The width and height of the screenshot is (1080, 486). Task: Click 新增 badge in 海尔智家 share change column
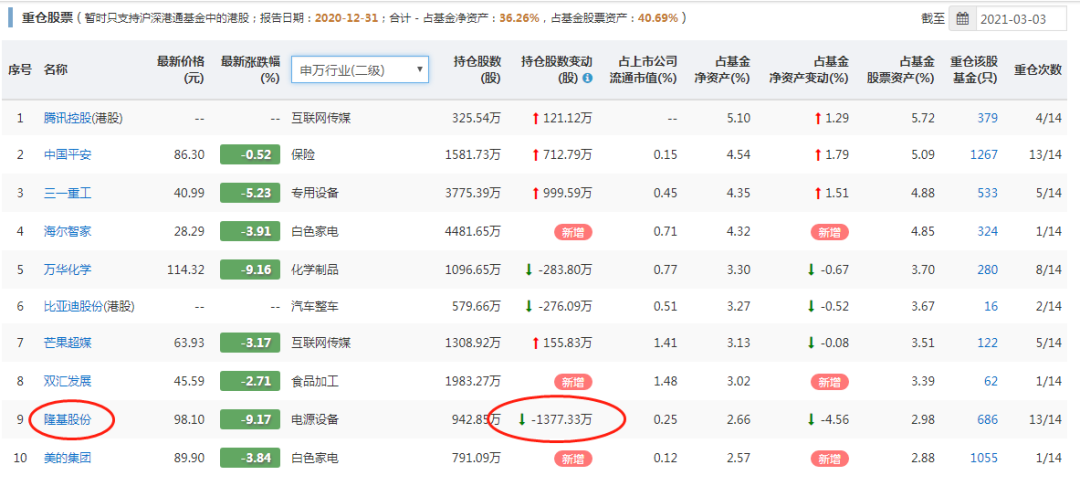tap(573, 232)
